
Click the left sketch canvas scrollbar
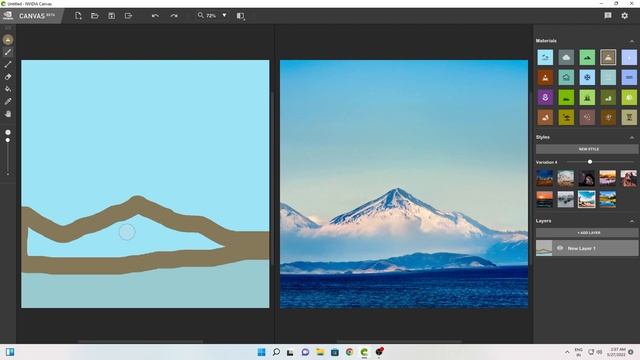point(140,341)
